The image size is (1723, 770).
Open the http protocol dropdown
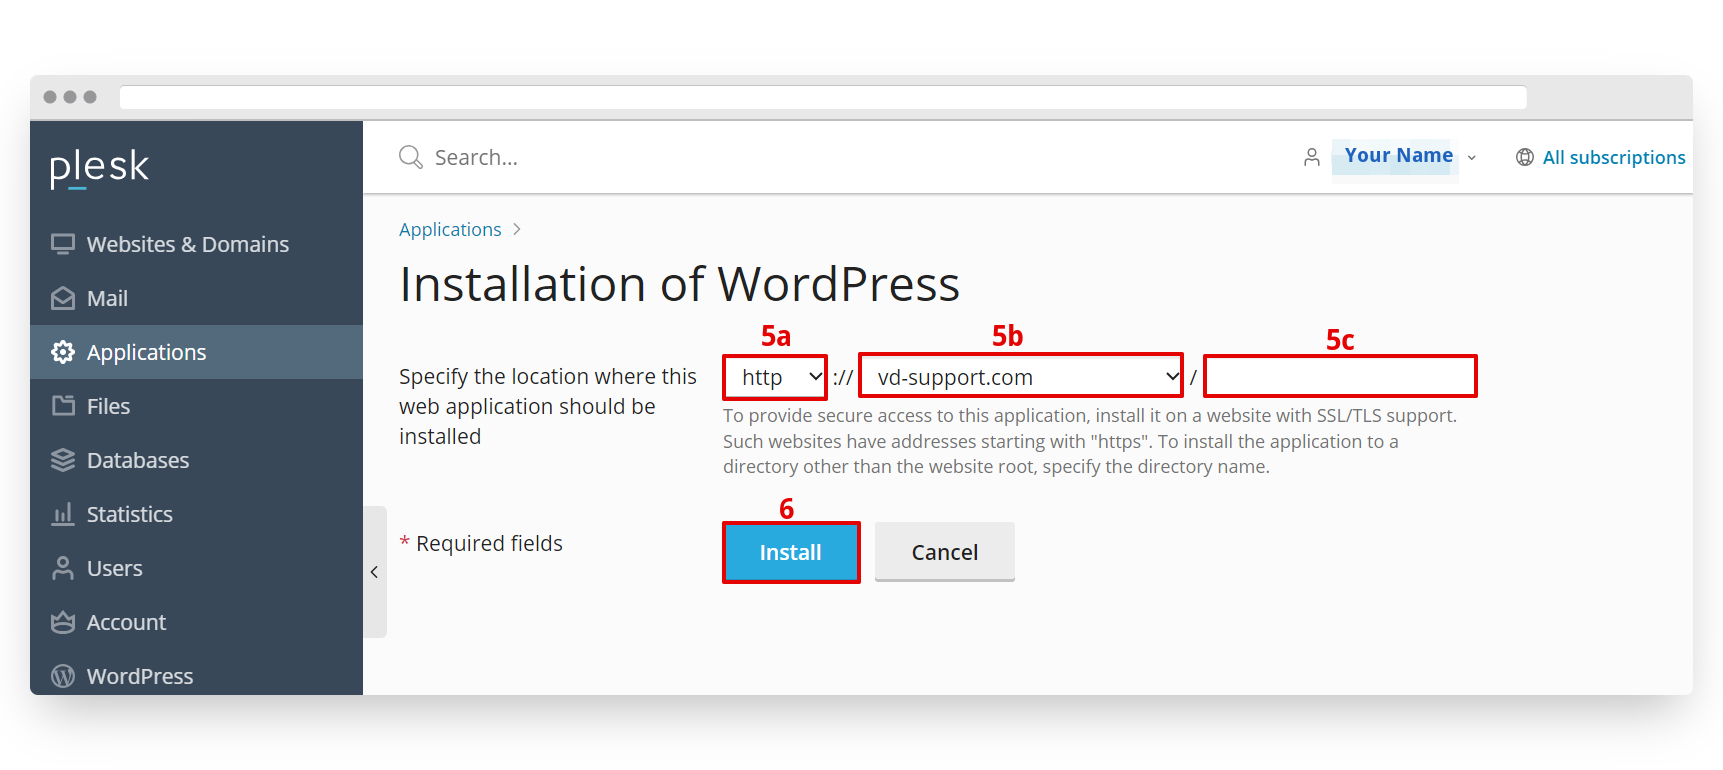[776, 377]
